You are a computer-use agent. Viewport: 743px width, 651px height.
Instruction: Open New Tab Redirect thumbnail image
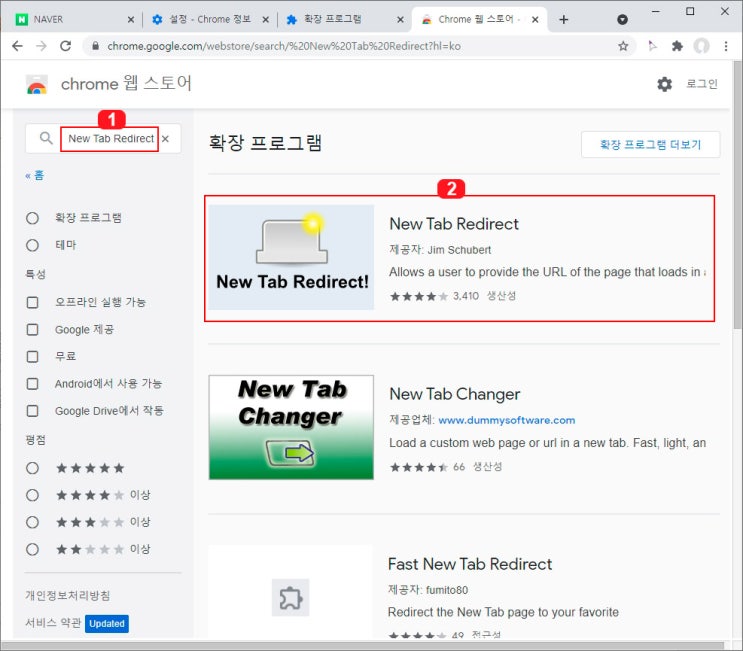(x=291, y=257)
